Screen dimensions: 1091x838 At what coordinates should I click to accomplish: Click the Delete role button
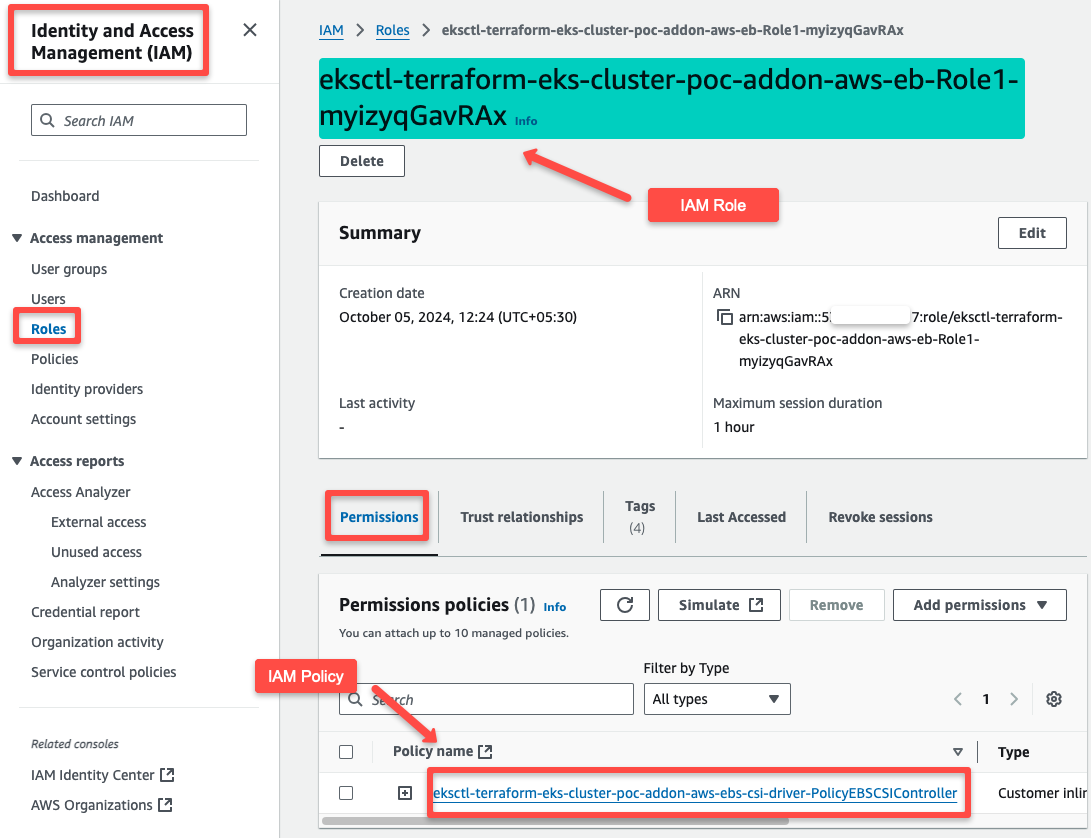pos(361,160)
